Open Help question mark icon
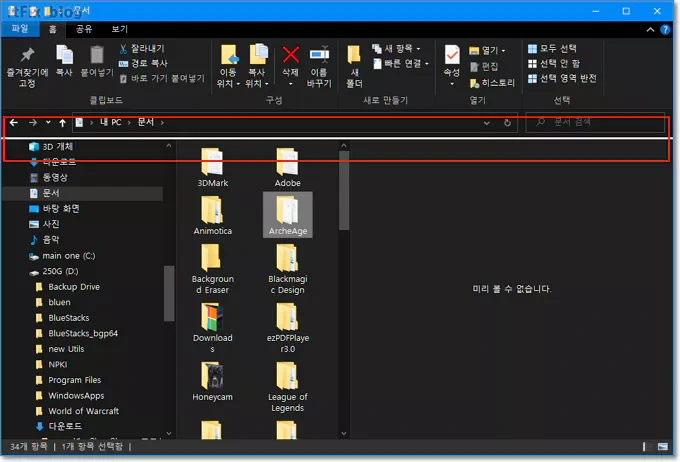680x462 pixels. [x=665, y=29]
